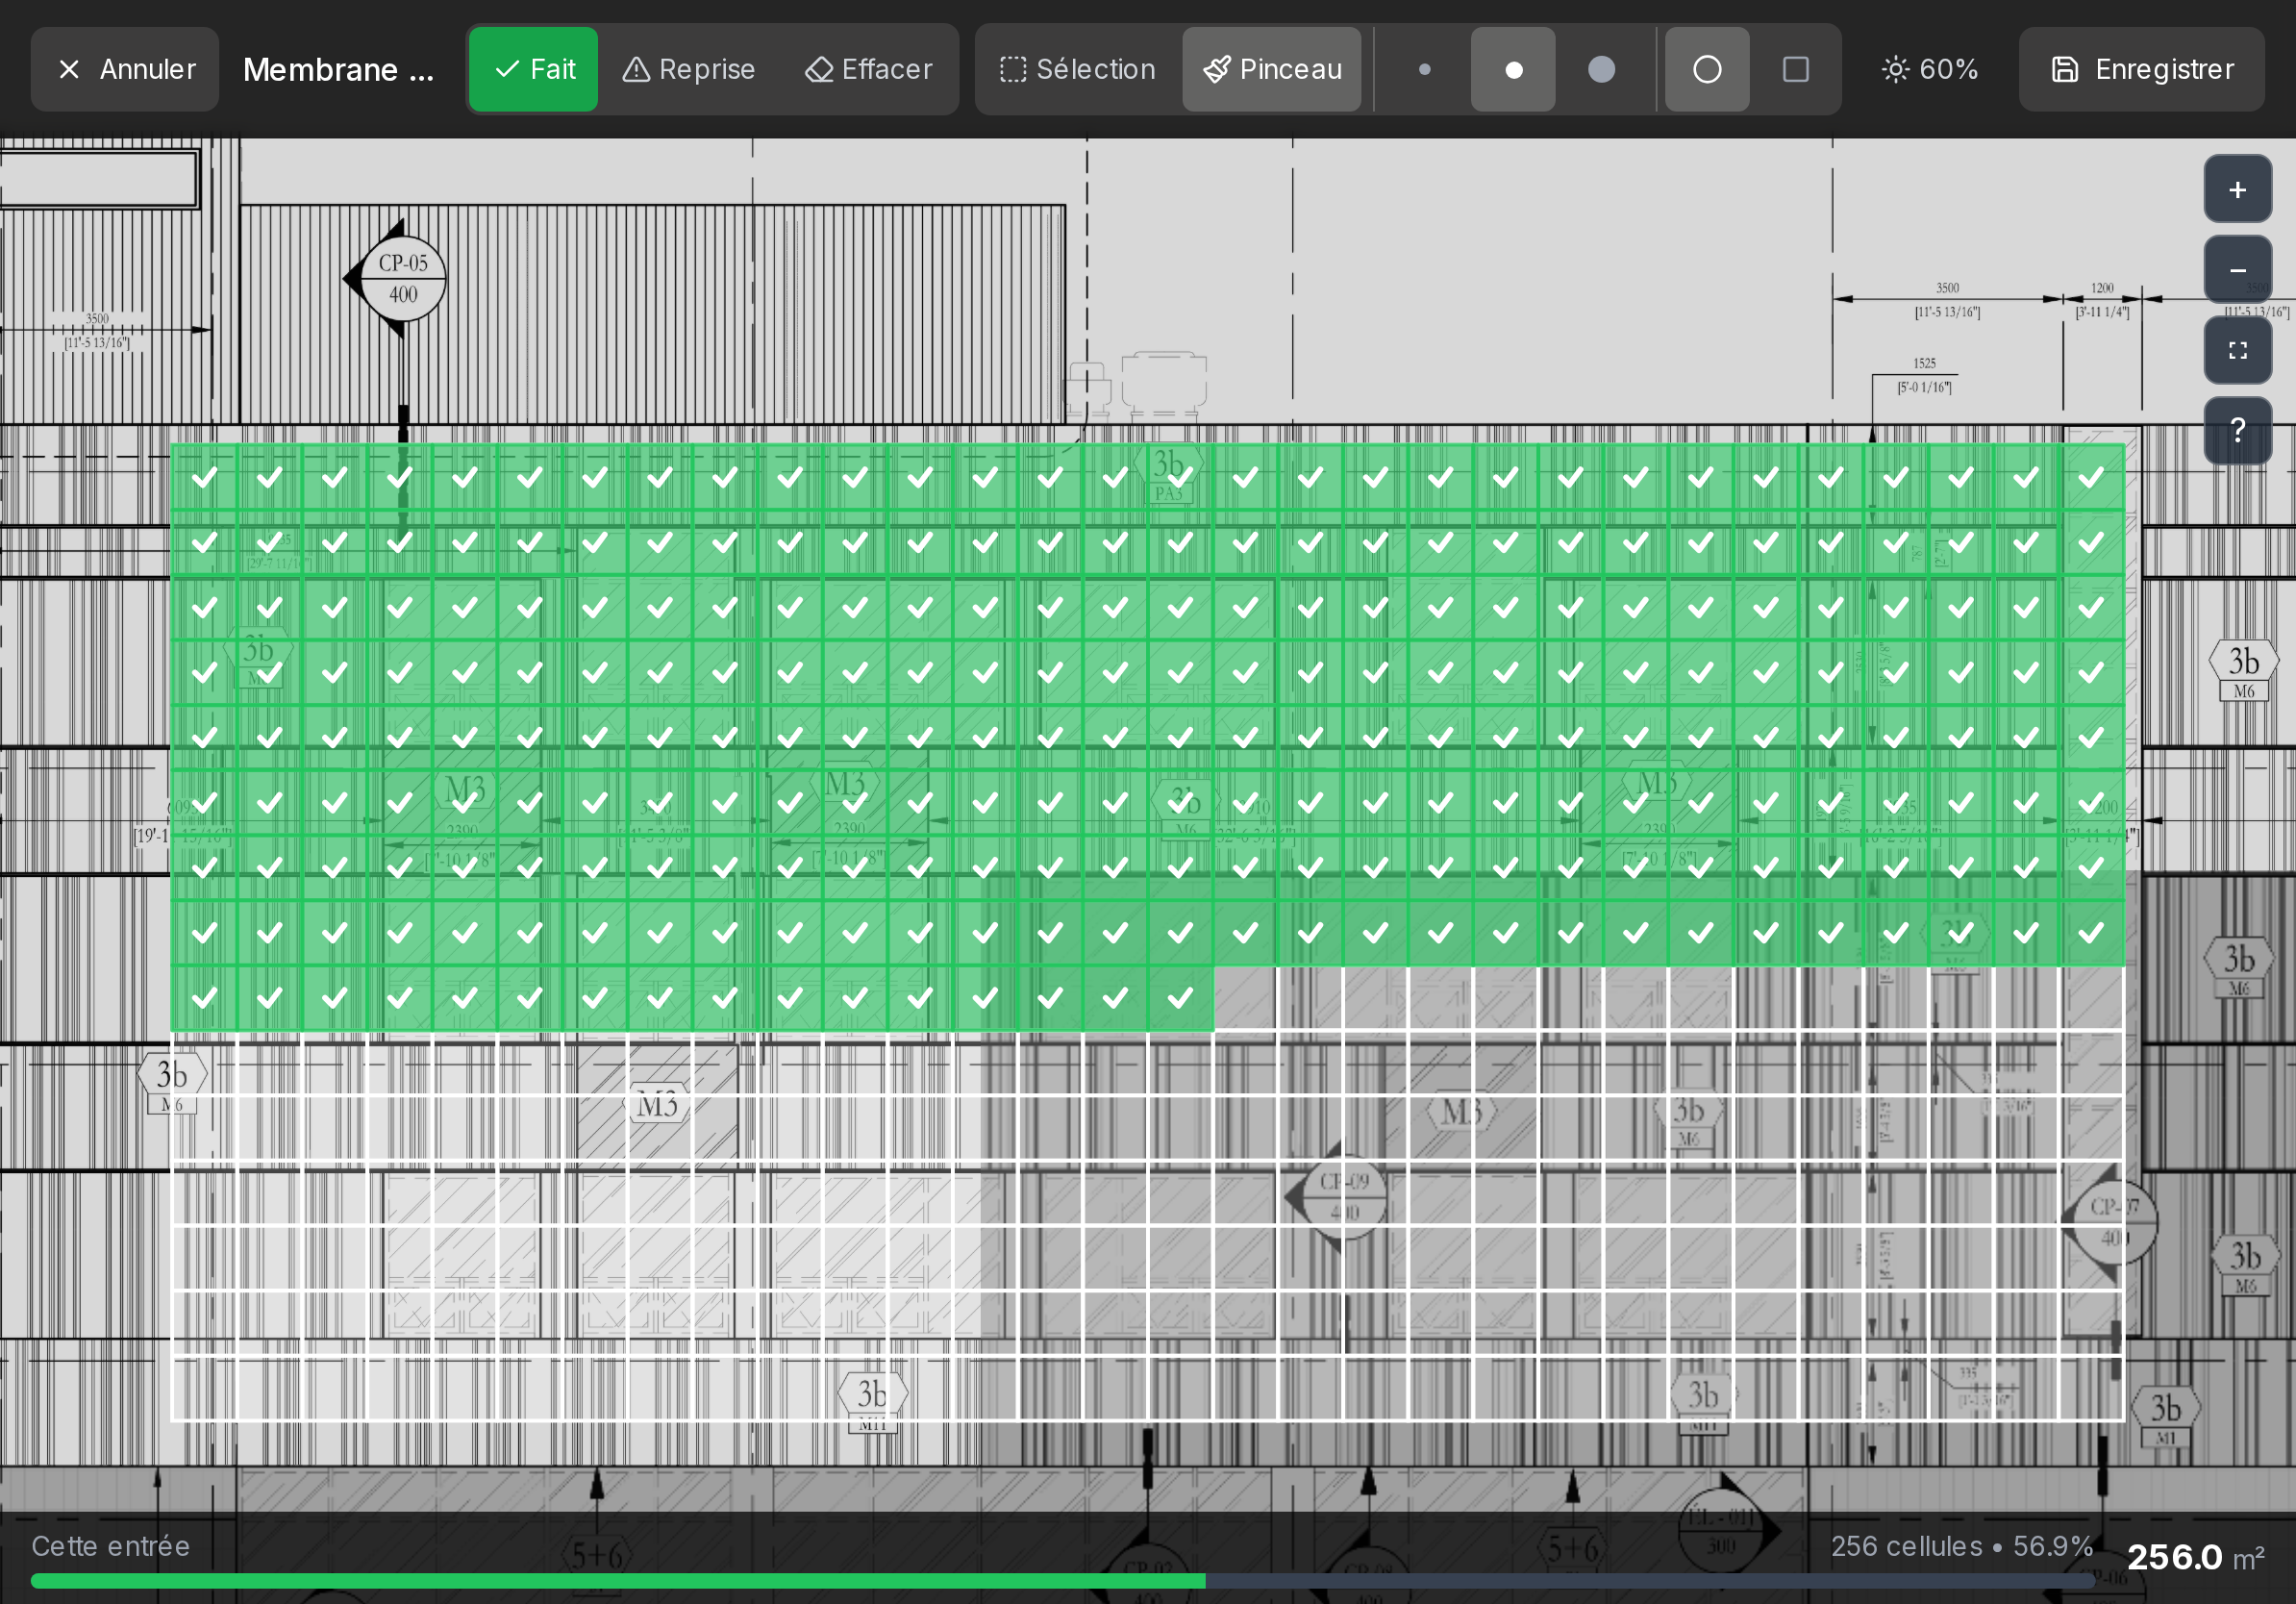This screenshot has height=1604, width=2296.
Task: Click the Cette entrée label
Action: tap(111, 1546)
